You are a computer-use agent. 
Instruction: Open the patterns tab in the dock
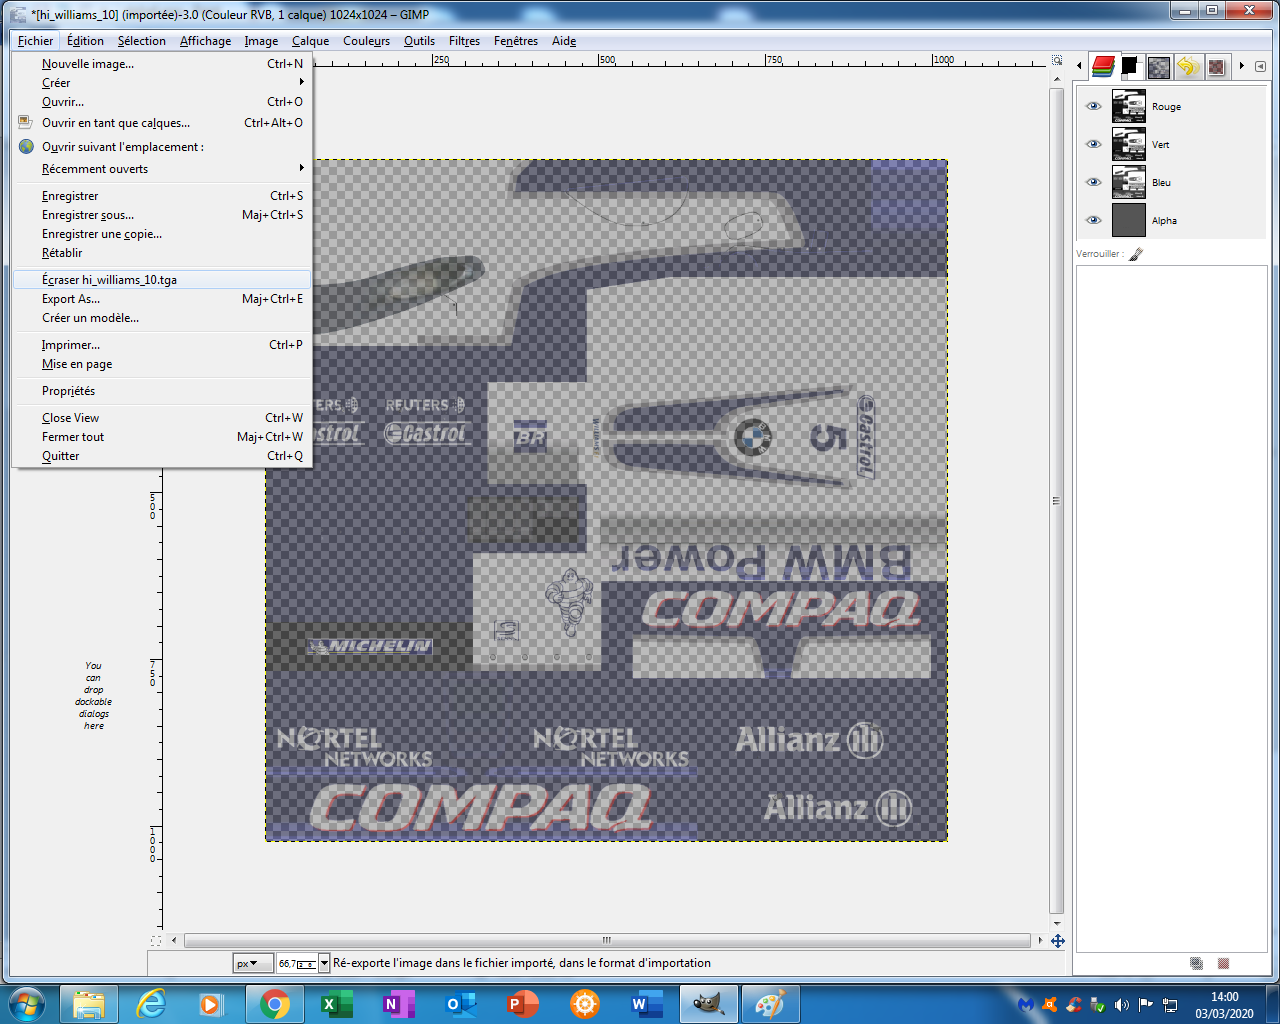1158,67
